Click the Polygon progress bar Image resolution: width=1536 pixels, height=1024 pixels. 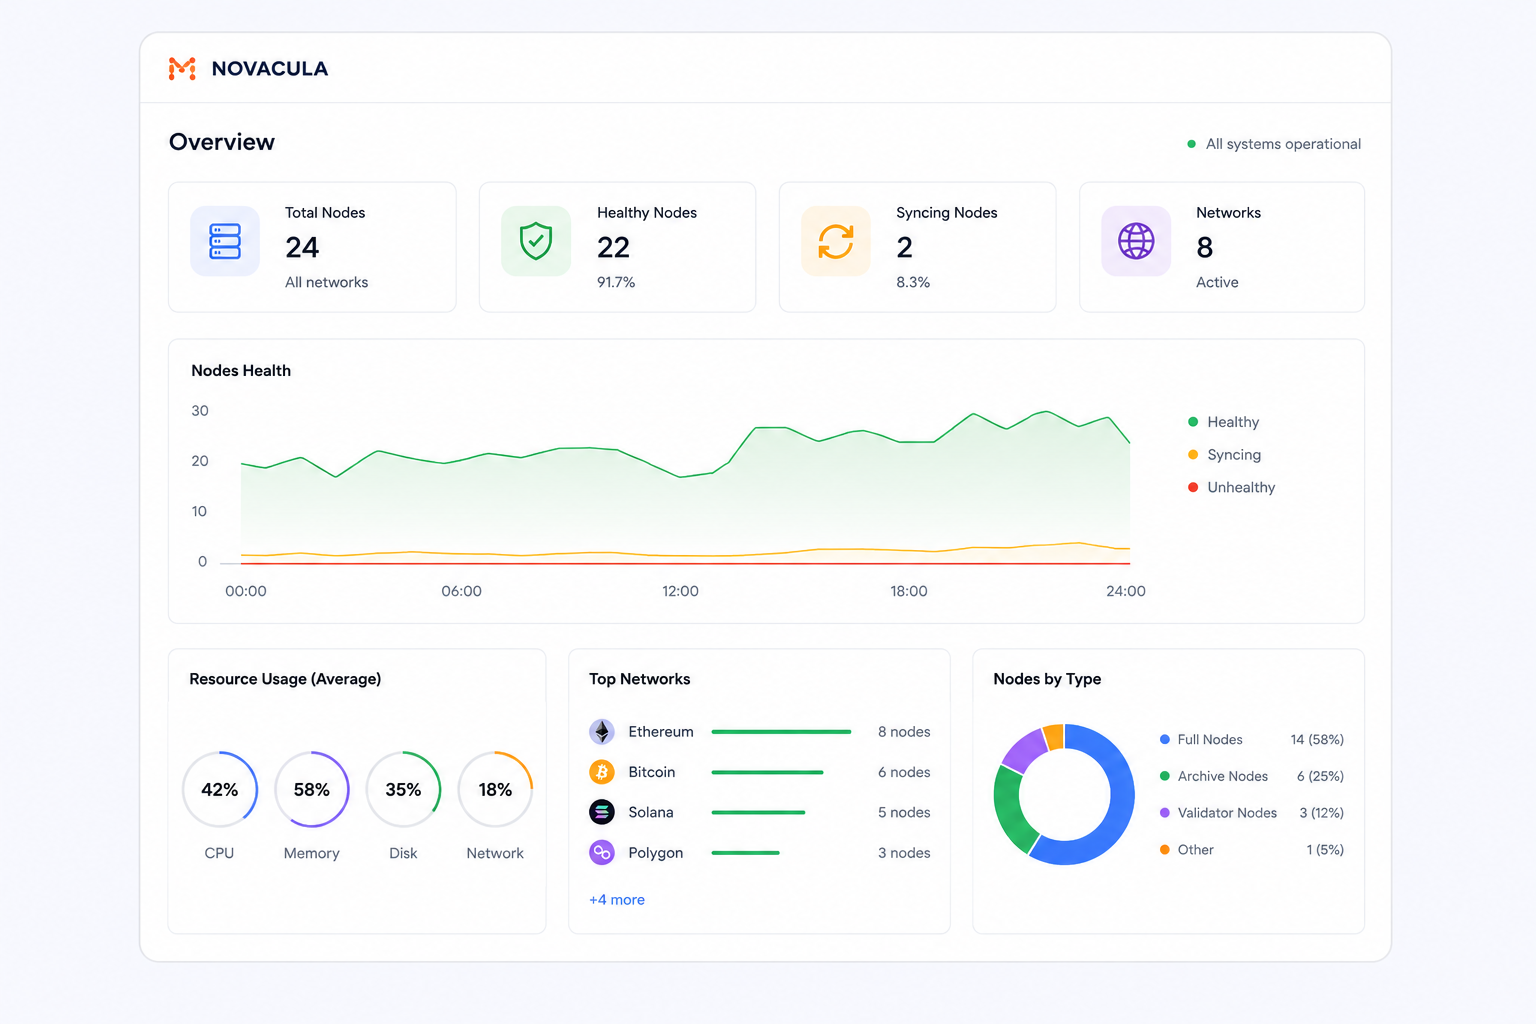point(745,853)
